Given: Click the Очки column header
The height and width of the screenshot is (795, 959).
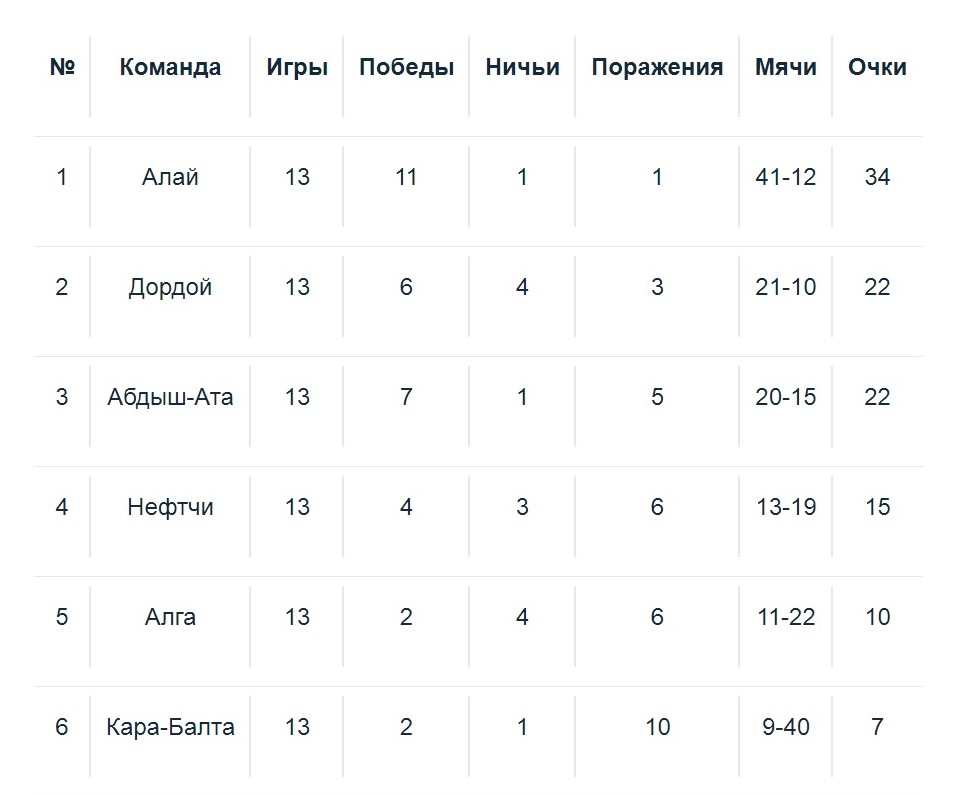Looking at the screenshot, I should coord(877,68).
